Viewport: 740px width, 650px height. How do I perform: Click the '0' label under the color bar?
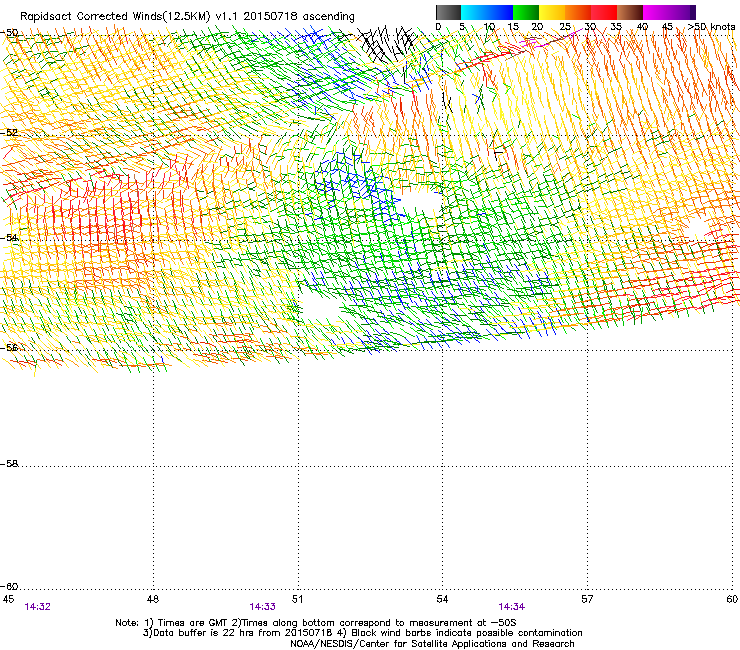tap(438, 27)
